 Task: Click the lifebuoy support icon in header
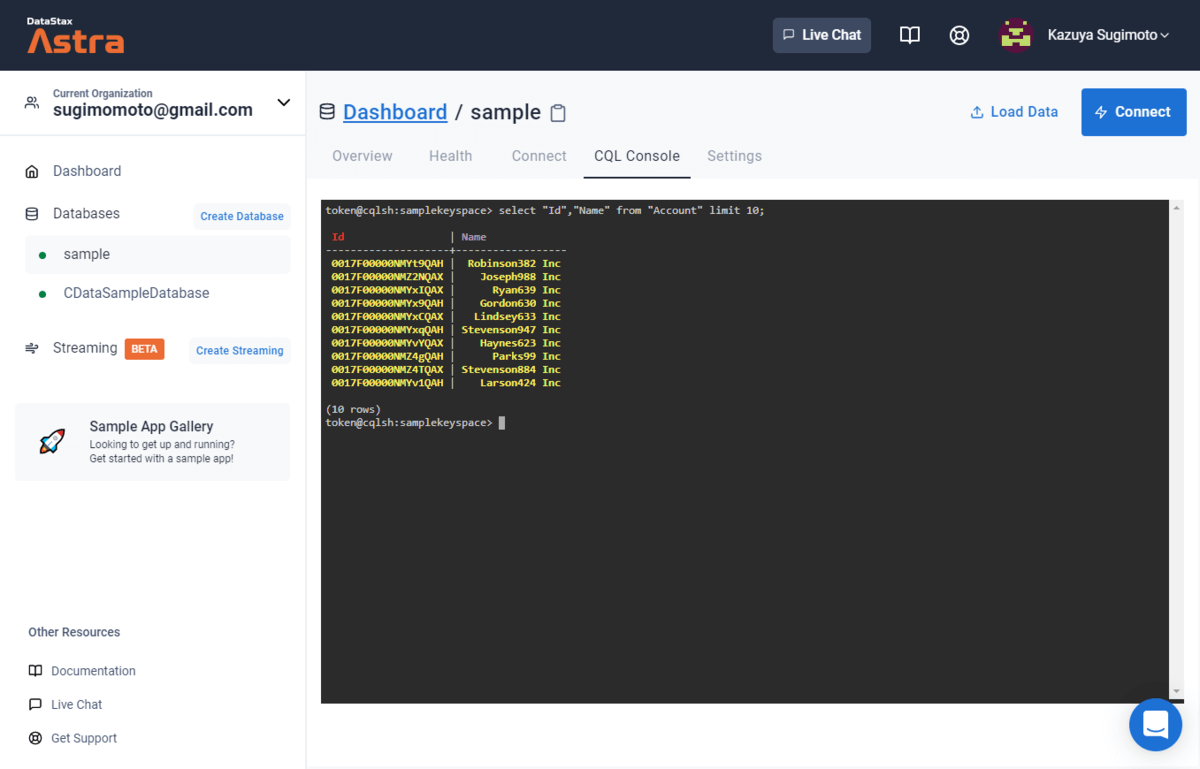point(959,35)
